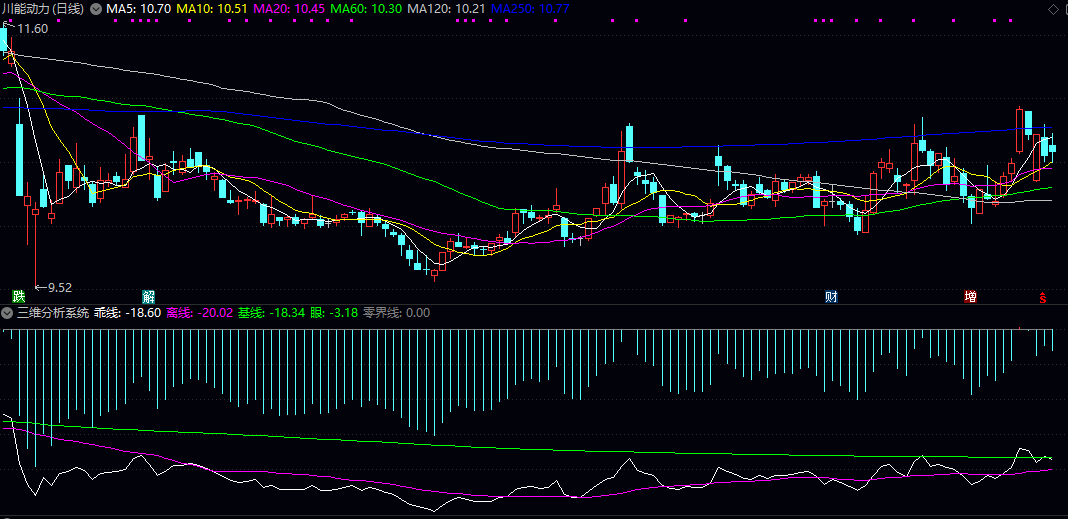Click the diamond icon in top-right corner

coord(1052,9)
